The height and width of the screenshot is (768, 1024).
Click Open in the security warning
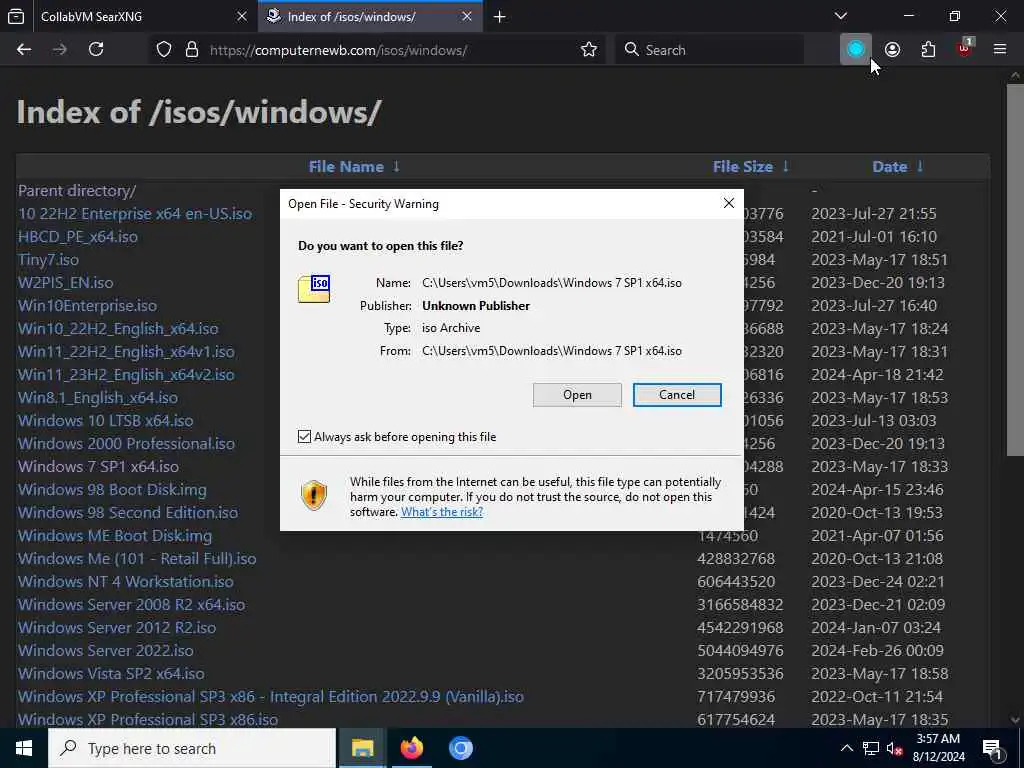pyautogui.click(x=577, y=395)
